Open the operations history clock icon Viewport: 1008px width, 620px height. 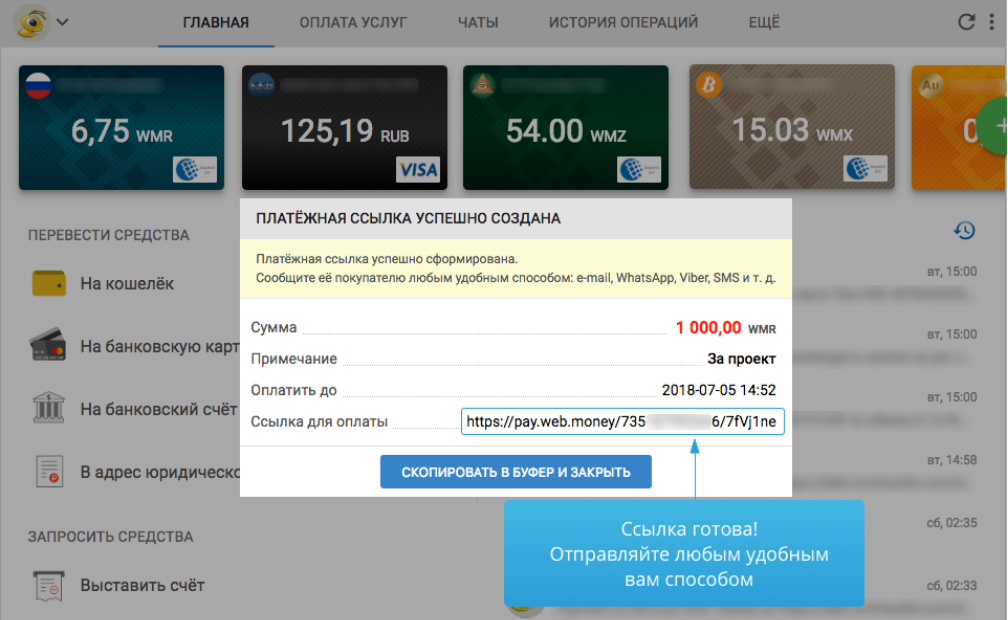tap(964, 231)
